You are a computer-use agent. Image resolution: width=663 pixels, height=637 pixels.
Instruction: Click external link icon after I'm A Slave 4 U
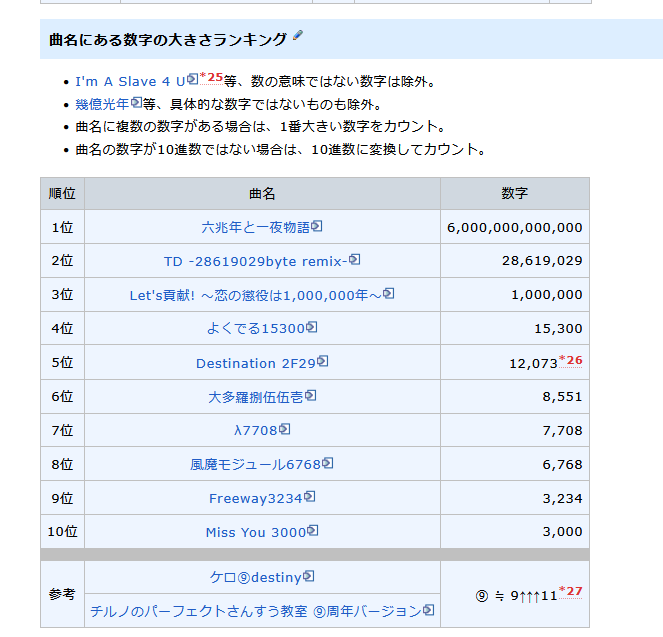pyautogui.click(x=192, y=79)
